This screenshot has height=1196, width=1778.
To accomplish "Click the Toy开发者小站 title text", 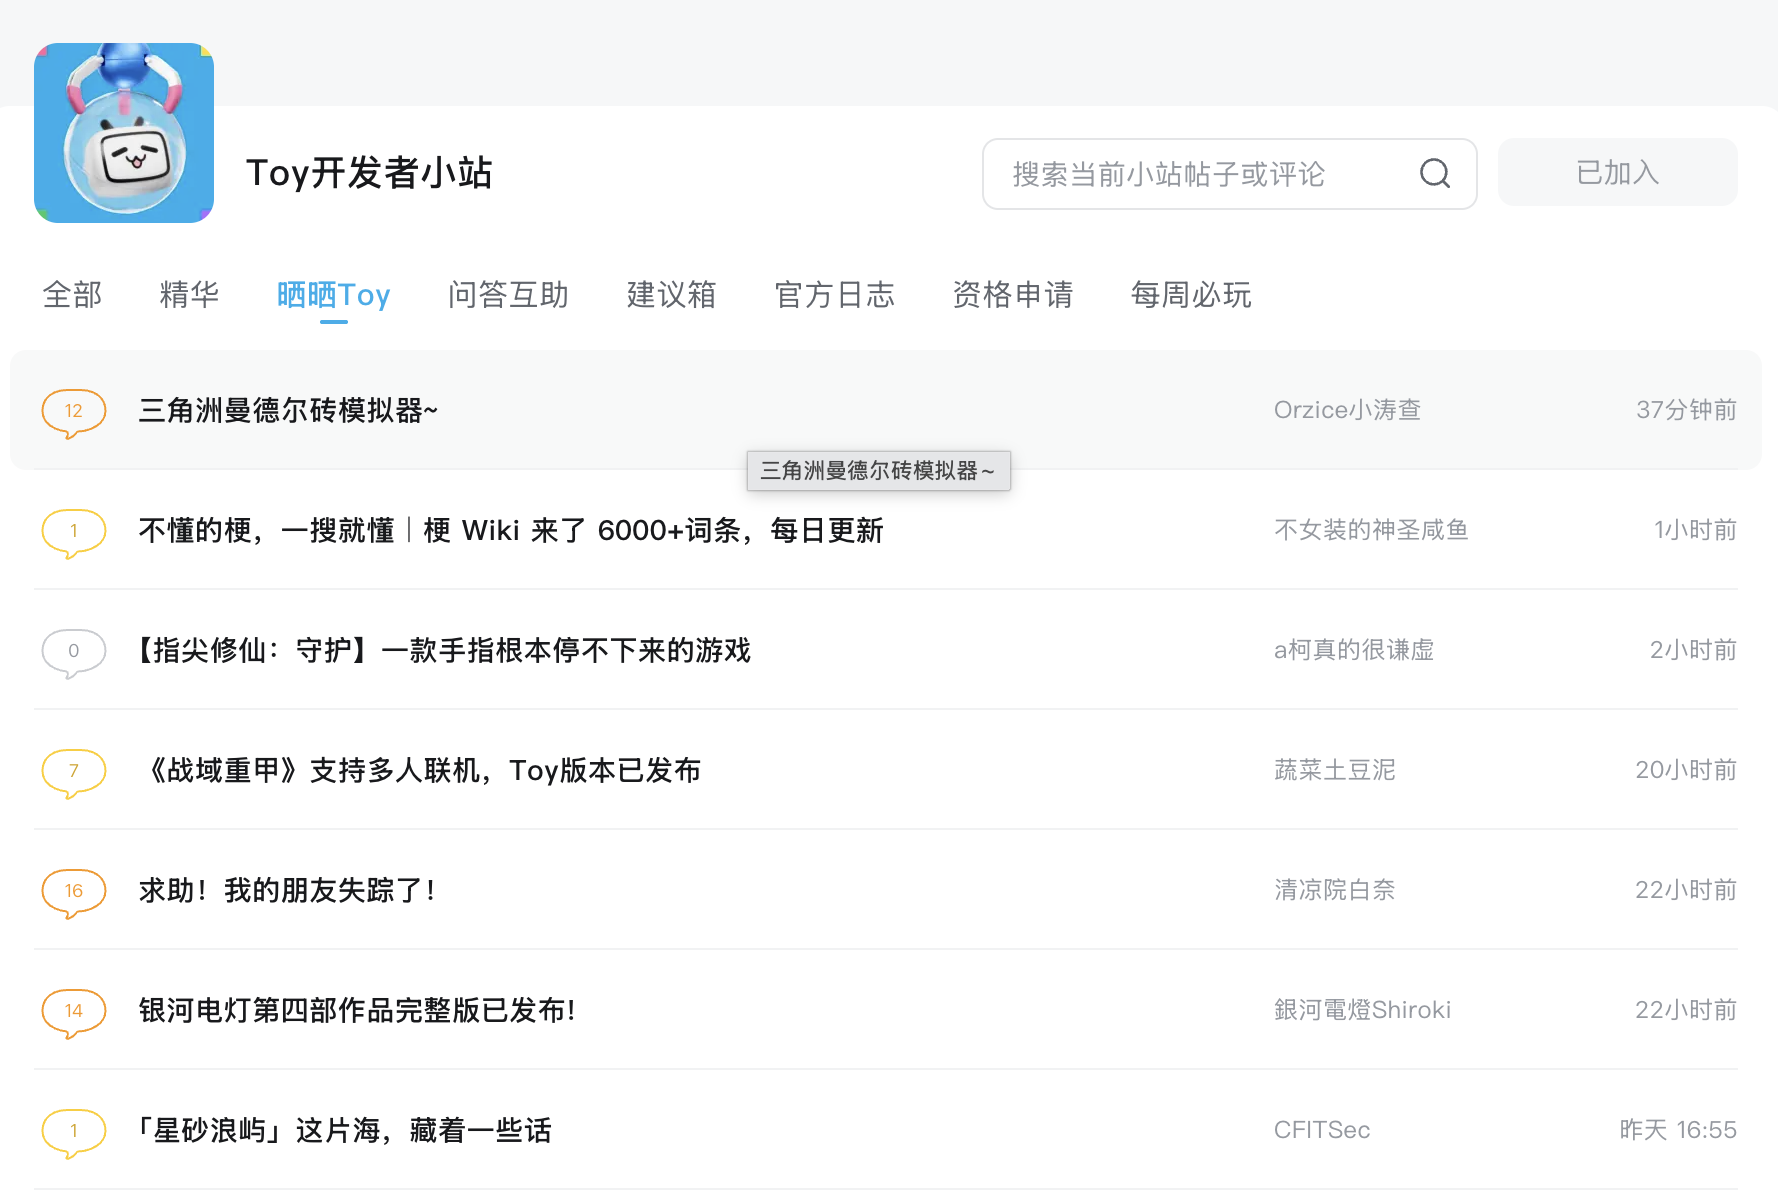I will (369, 173).
